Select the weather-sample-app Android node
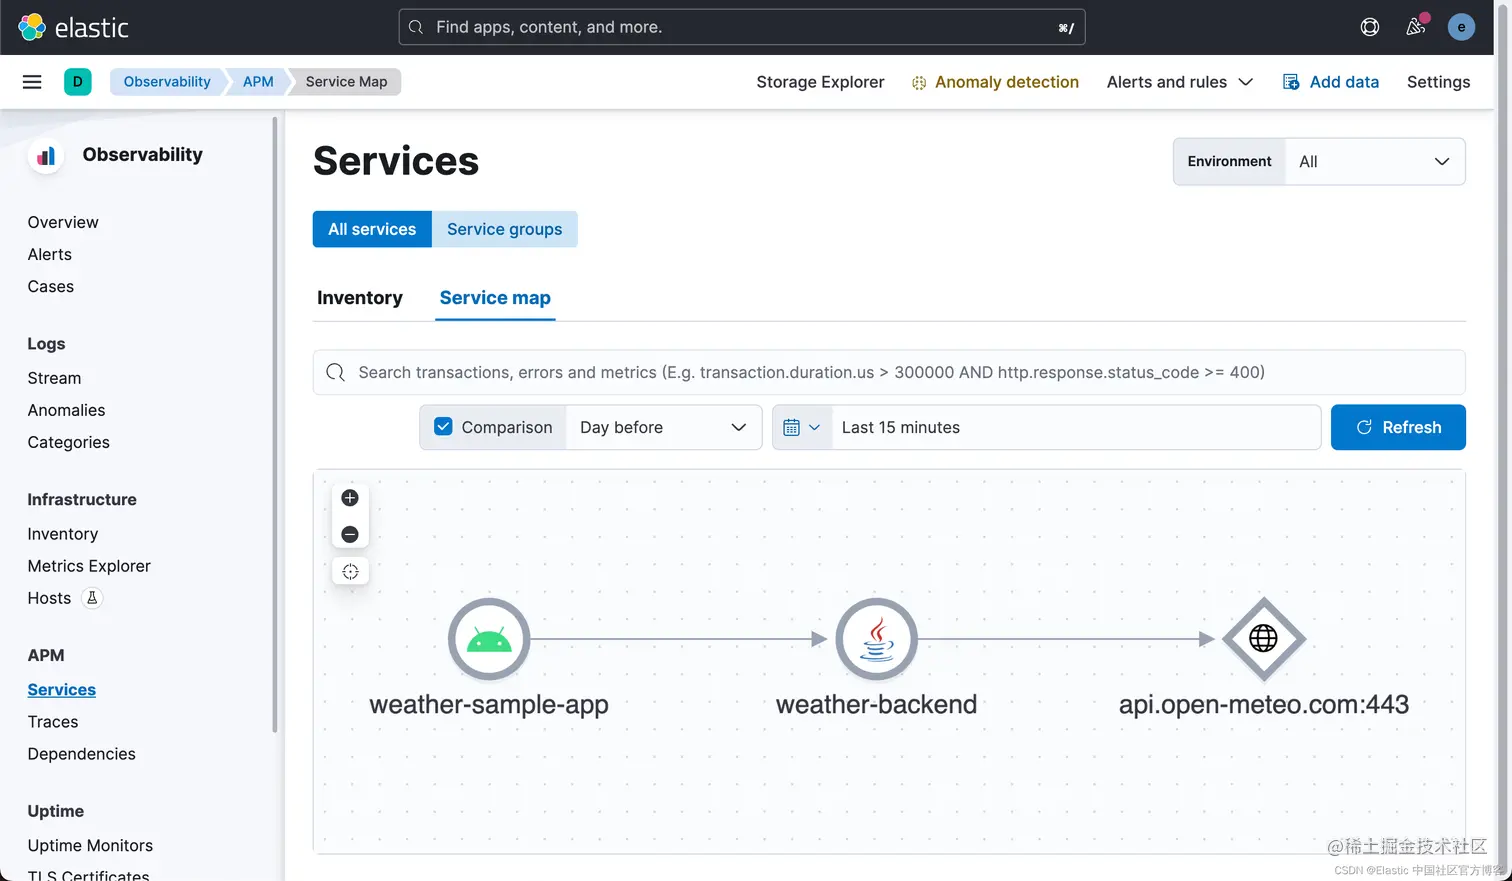Image resolution: width=1512 pixels, height=881 pixels. pyautogui.click(x=489, y=639)
